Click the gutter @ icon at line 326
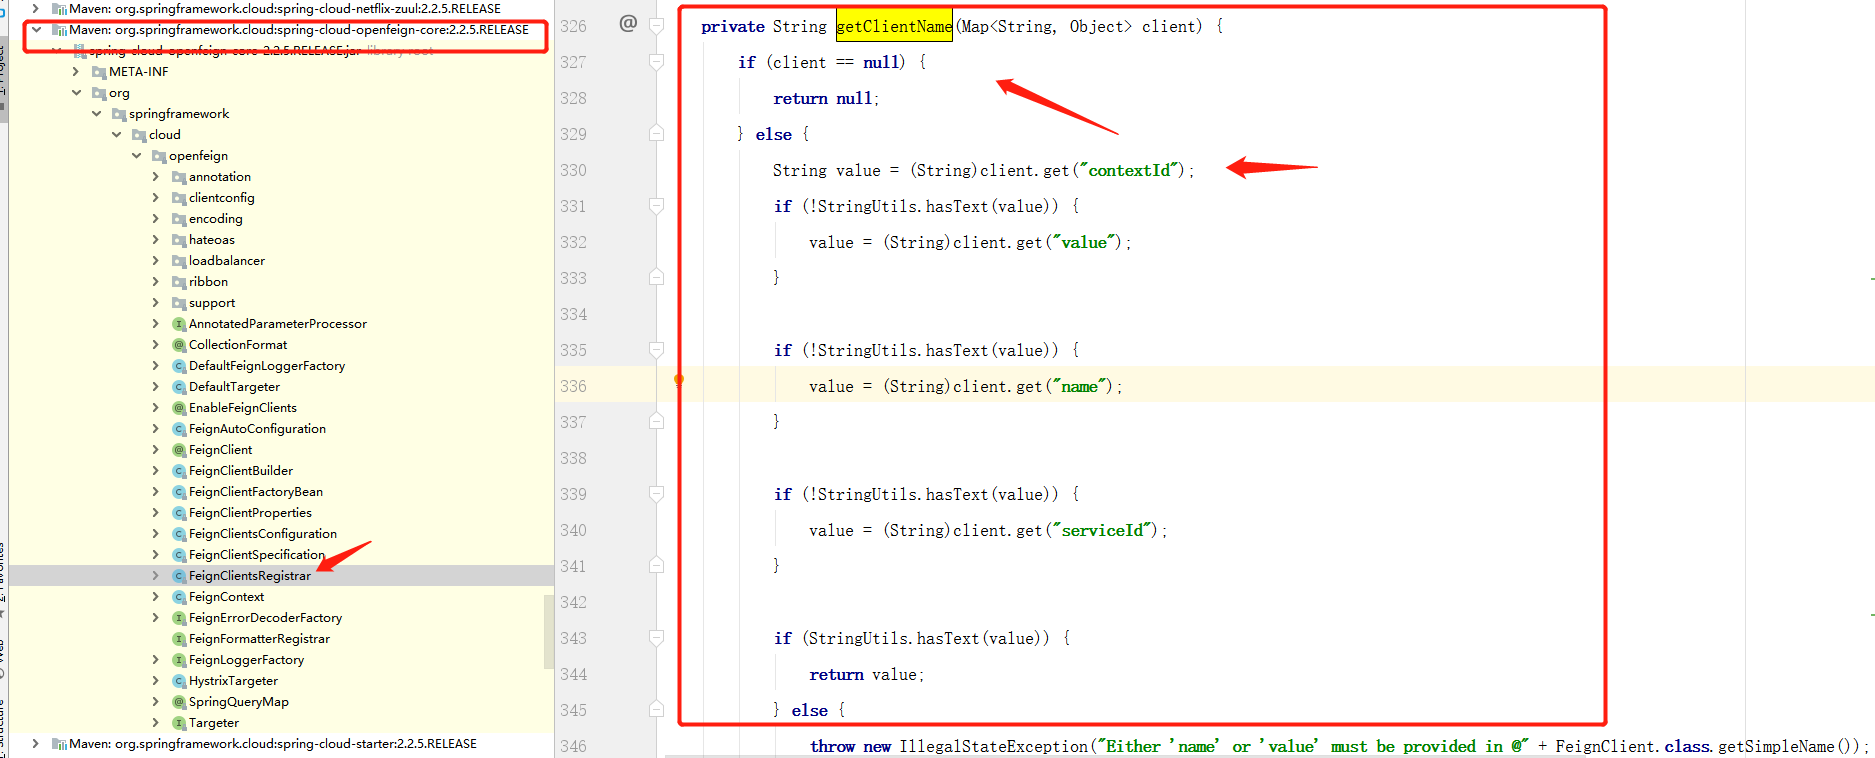 click(628, 23)
